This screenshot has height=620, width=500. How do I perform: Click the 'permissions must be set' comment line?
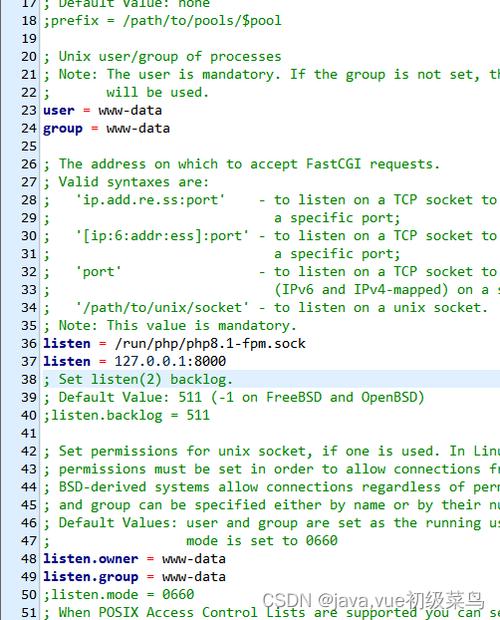[x=272, y=469]
